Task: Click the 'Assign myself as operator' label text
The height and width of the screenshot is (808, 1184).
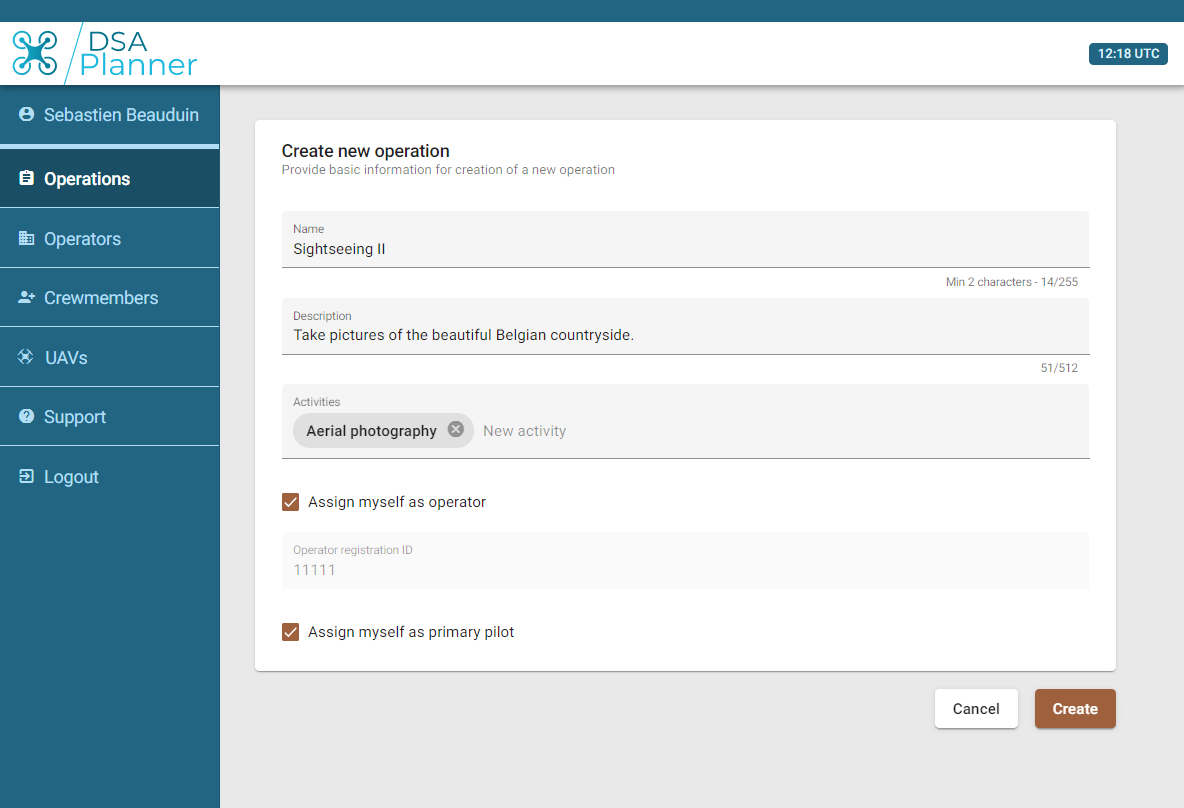Action: click(396, 502)
